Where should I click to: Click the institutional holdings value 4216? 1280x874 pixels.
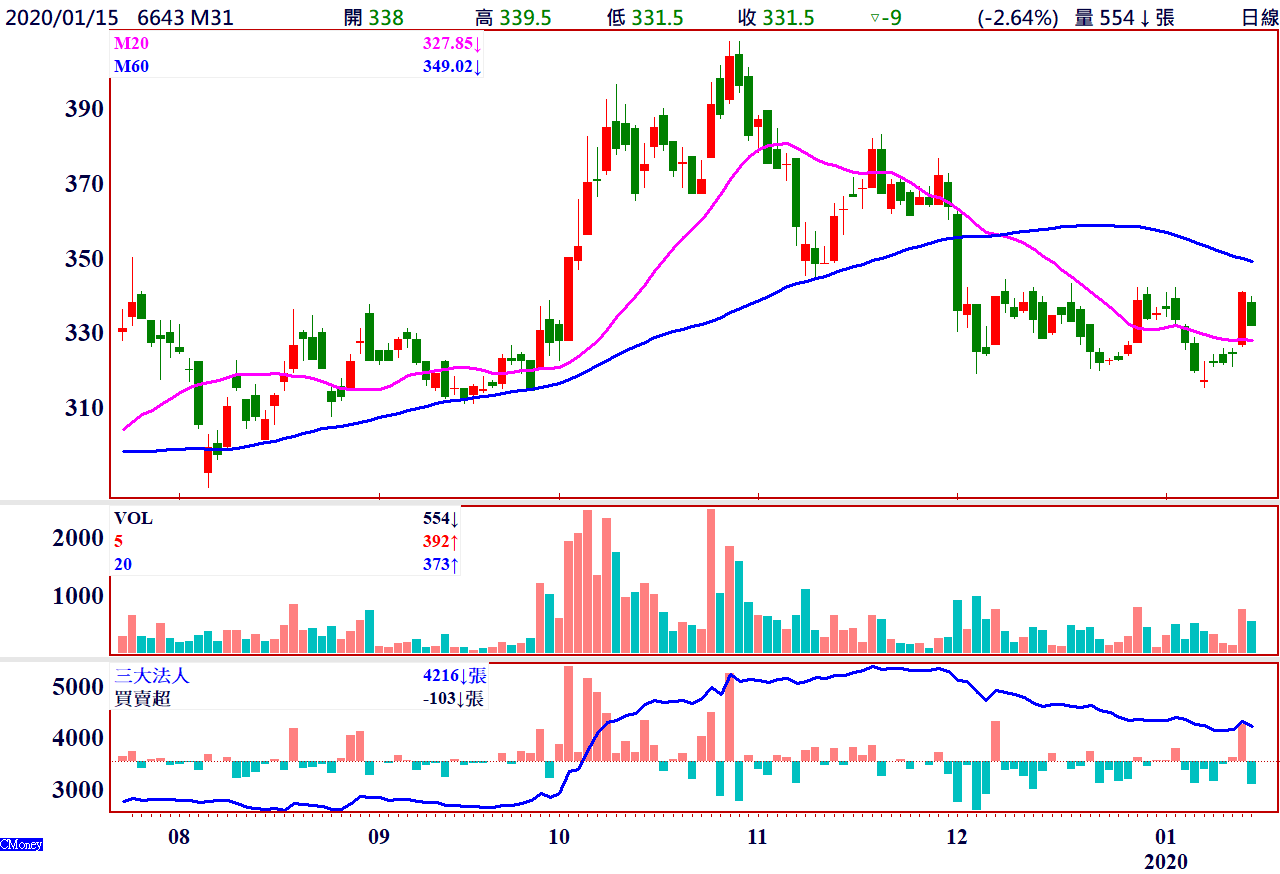coord(454,677)
